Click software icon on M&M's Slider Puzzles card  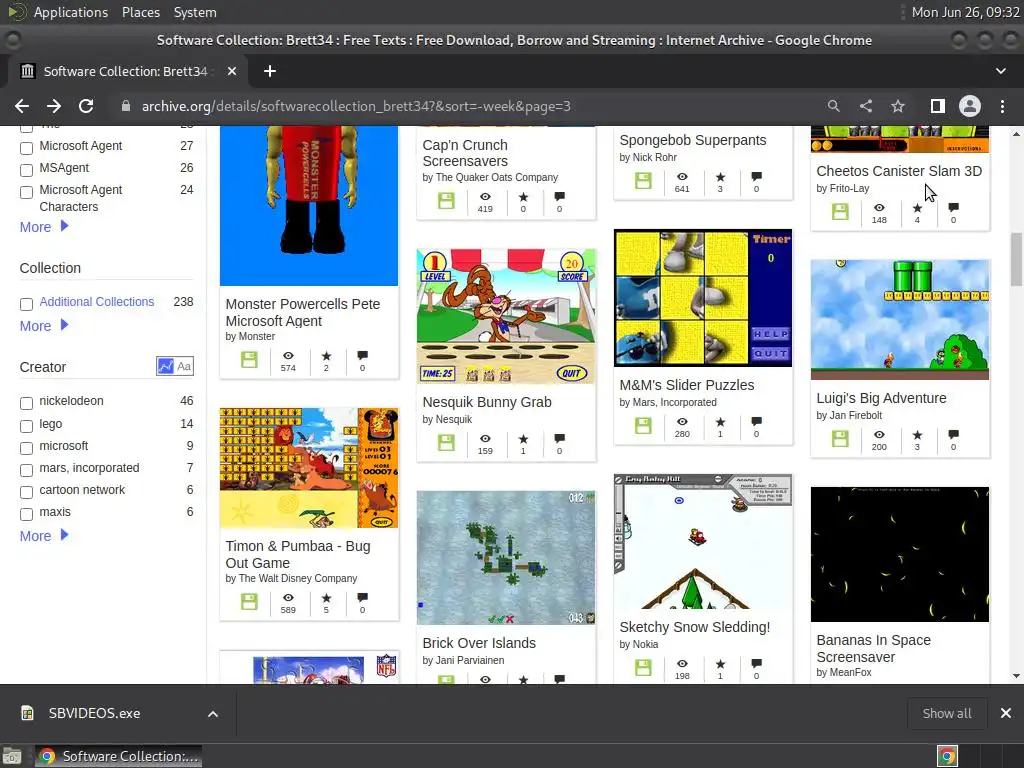click(643, 426)
